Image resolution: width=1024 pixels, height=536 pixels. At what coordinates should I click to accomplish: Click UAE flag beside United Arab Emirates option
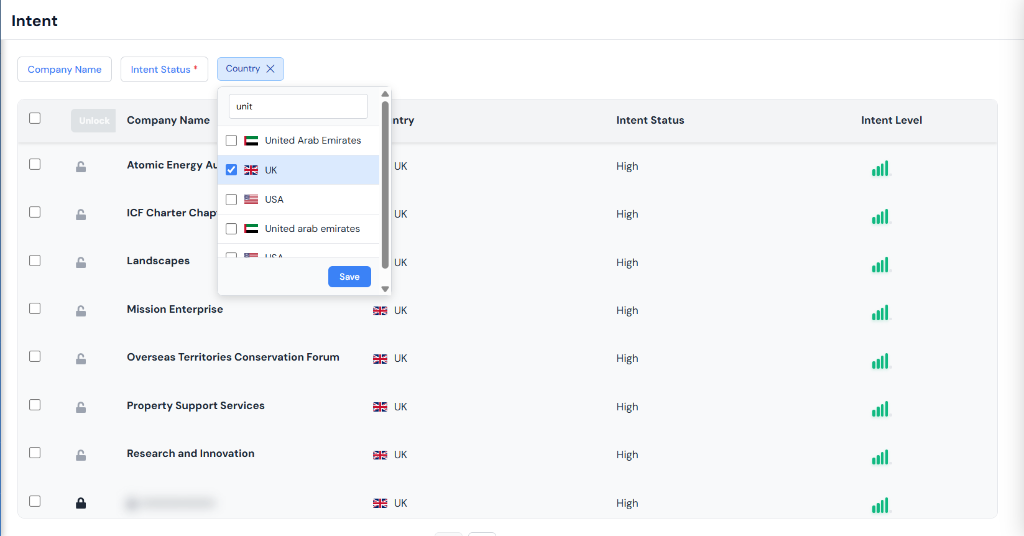[251, 140]
